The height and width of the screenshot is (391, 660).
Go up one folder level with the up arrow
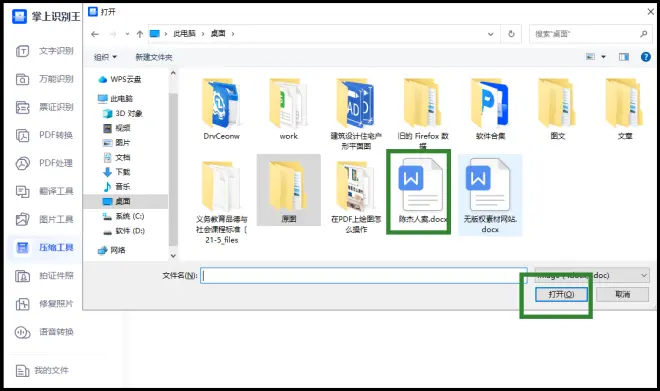[x=140, y=34]
